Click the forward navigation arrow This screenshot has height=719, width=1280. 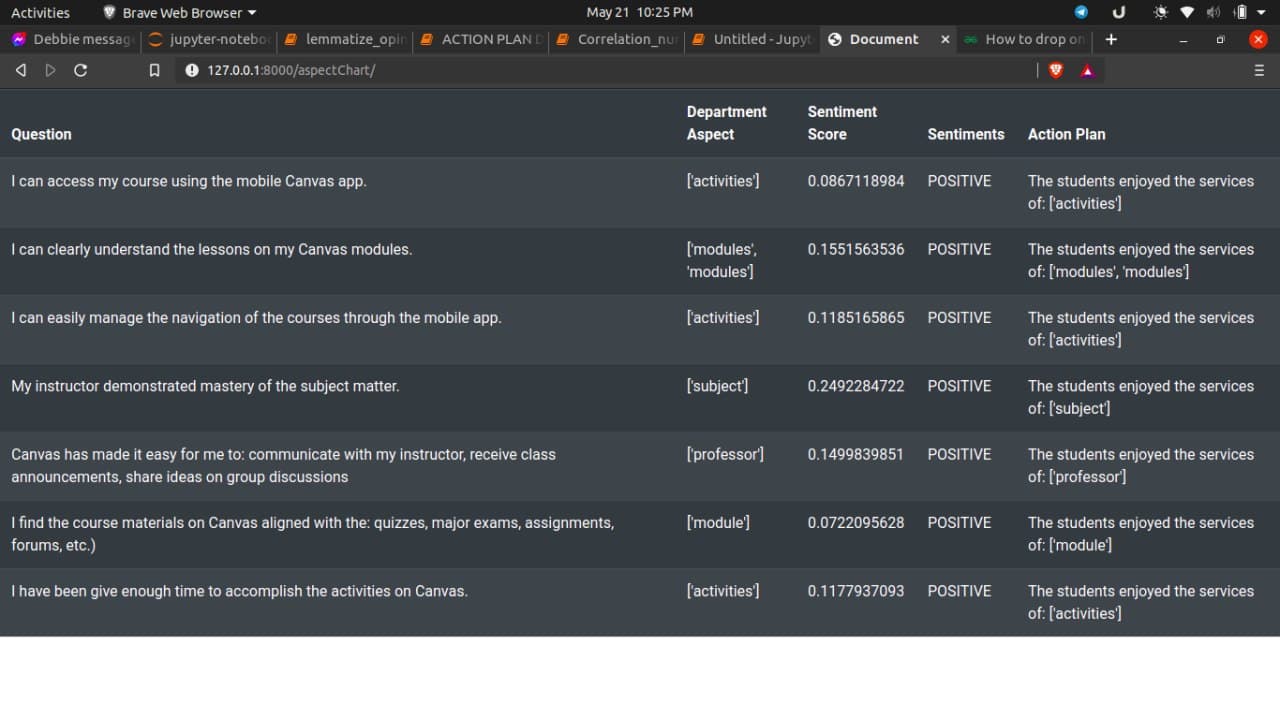[50, 70]
